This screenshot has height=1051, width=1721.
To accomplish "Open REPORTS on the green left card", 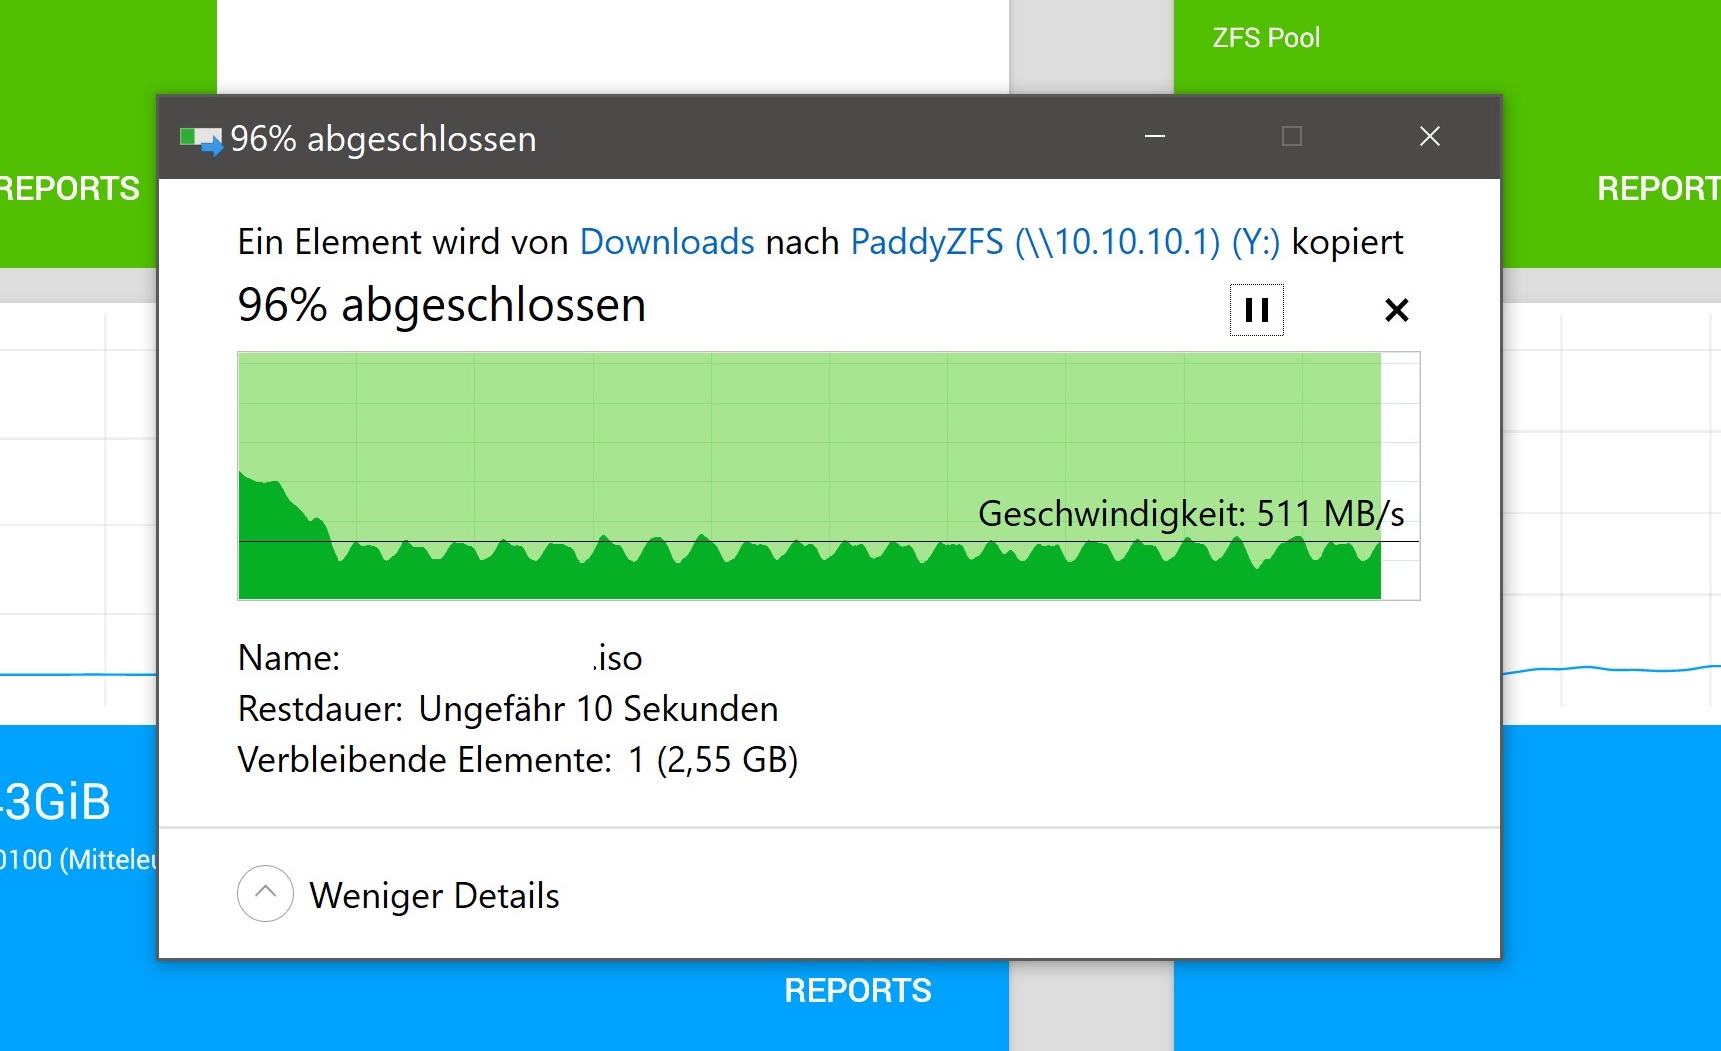I will point(69,189).
